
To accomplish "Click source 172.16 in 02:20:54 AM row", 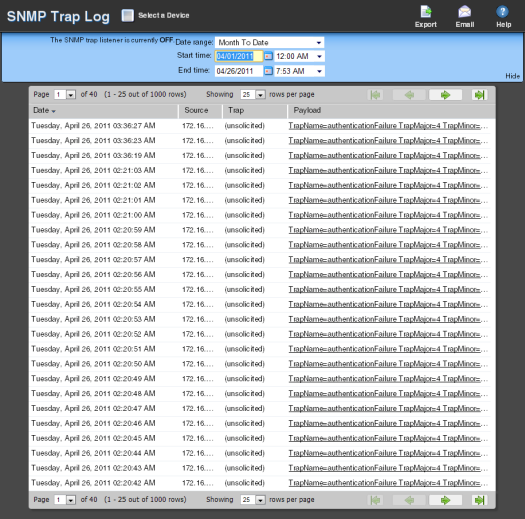I will point(198,304).
